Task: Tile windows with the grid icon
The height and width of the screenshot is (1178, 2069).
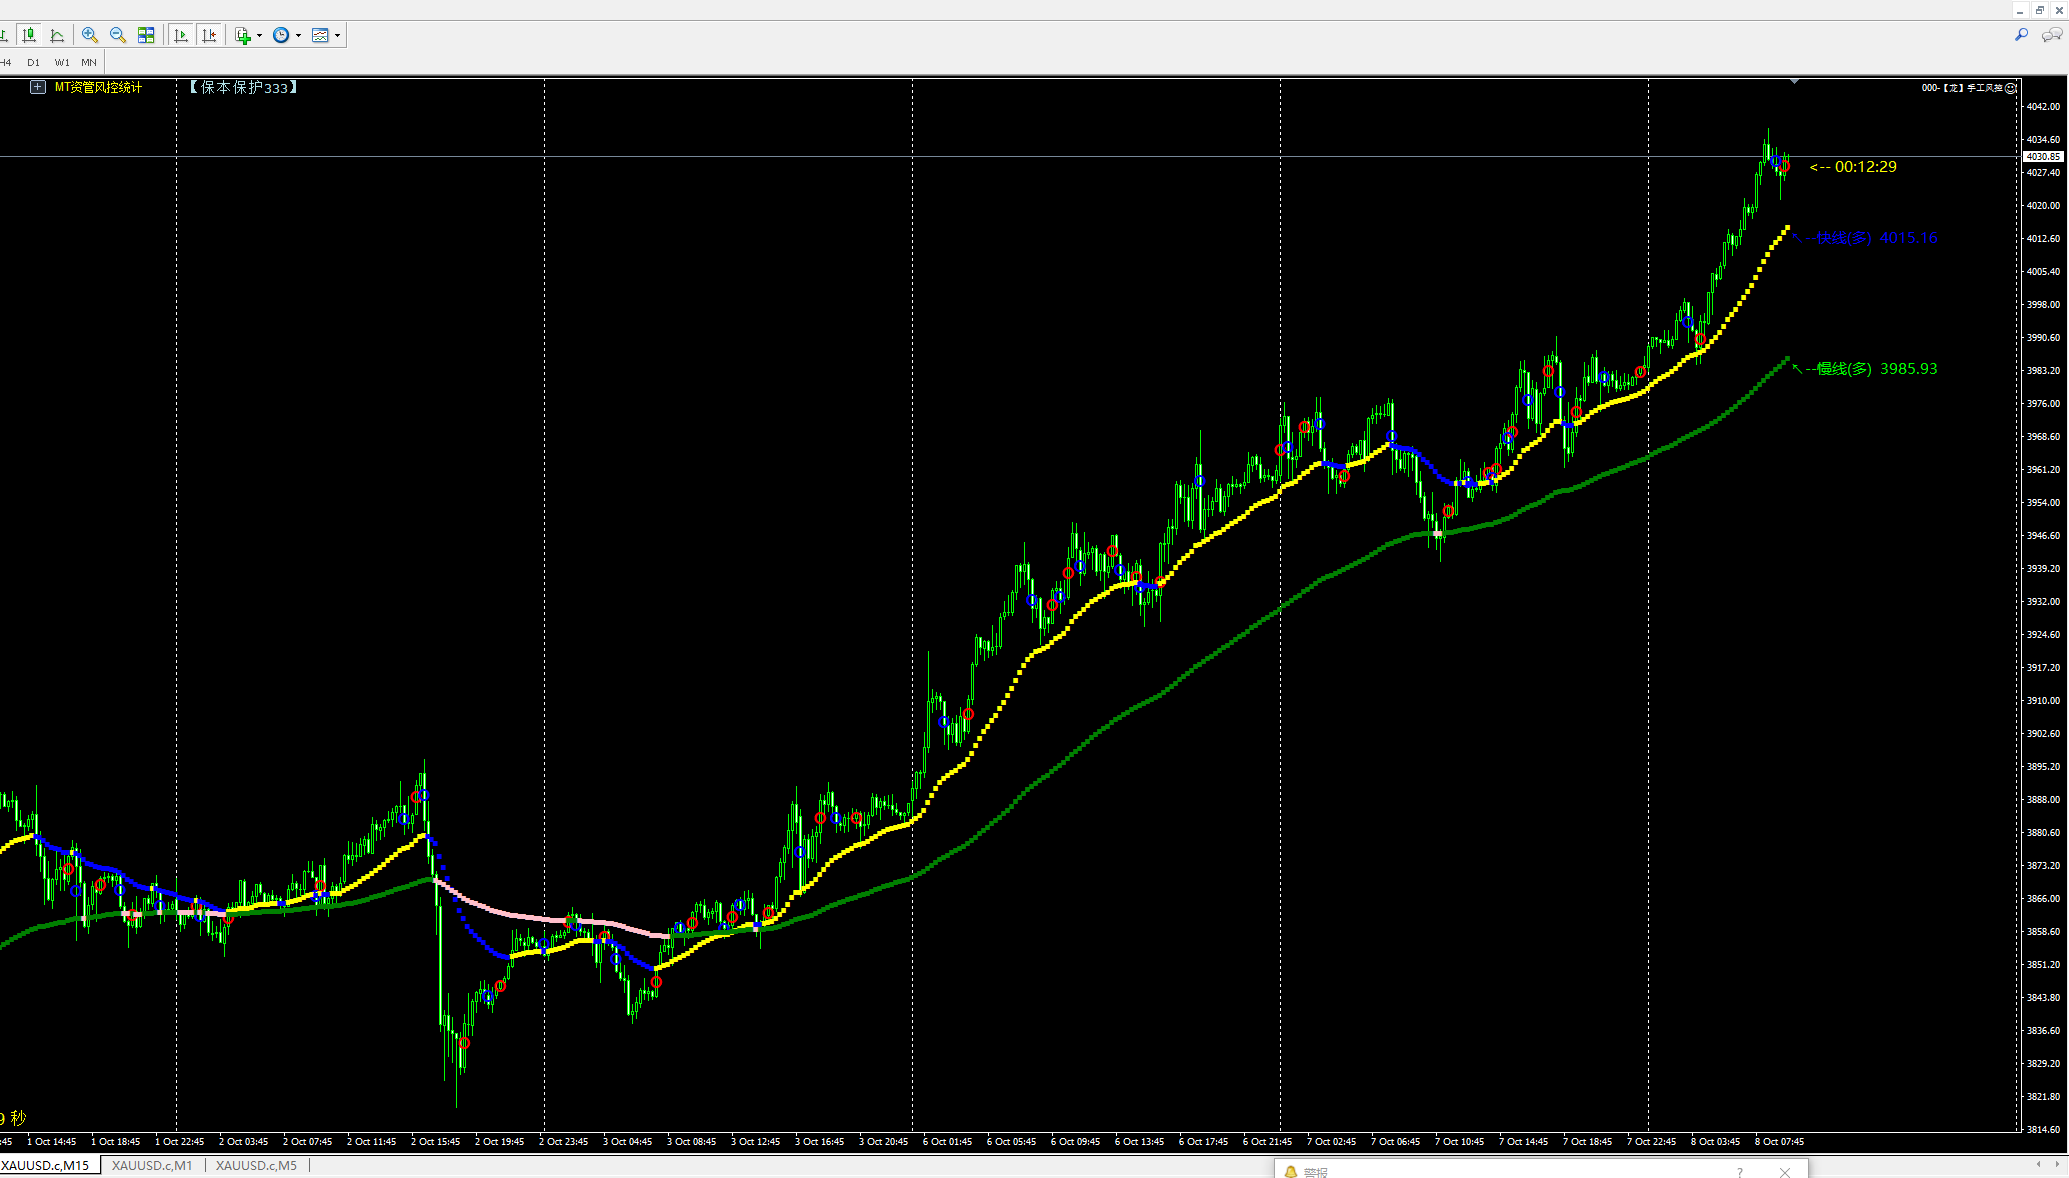Action: (146, 35)
